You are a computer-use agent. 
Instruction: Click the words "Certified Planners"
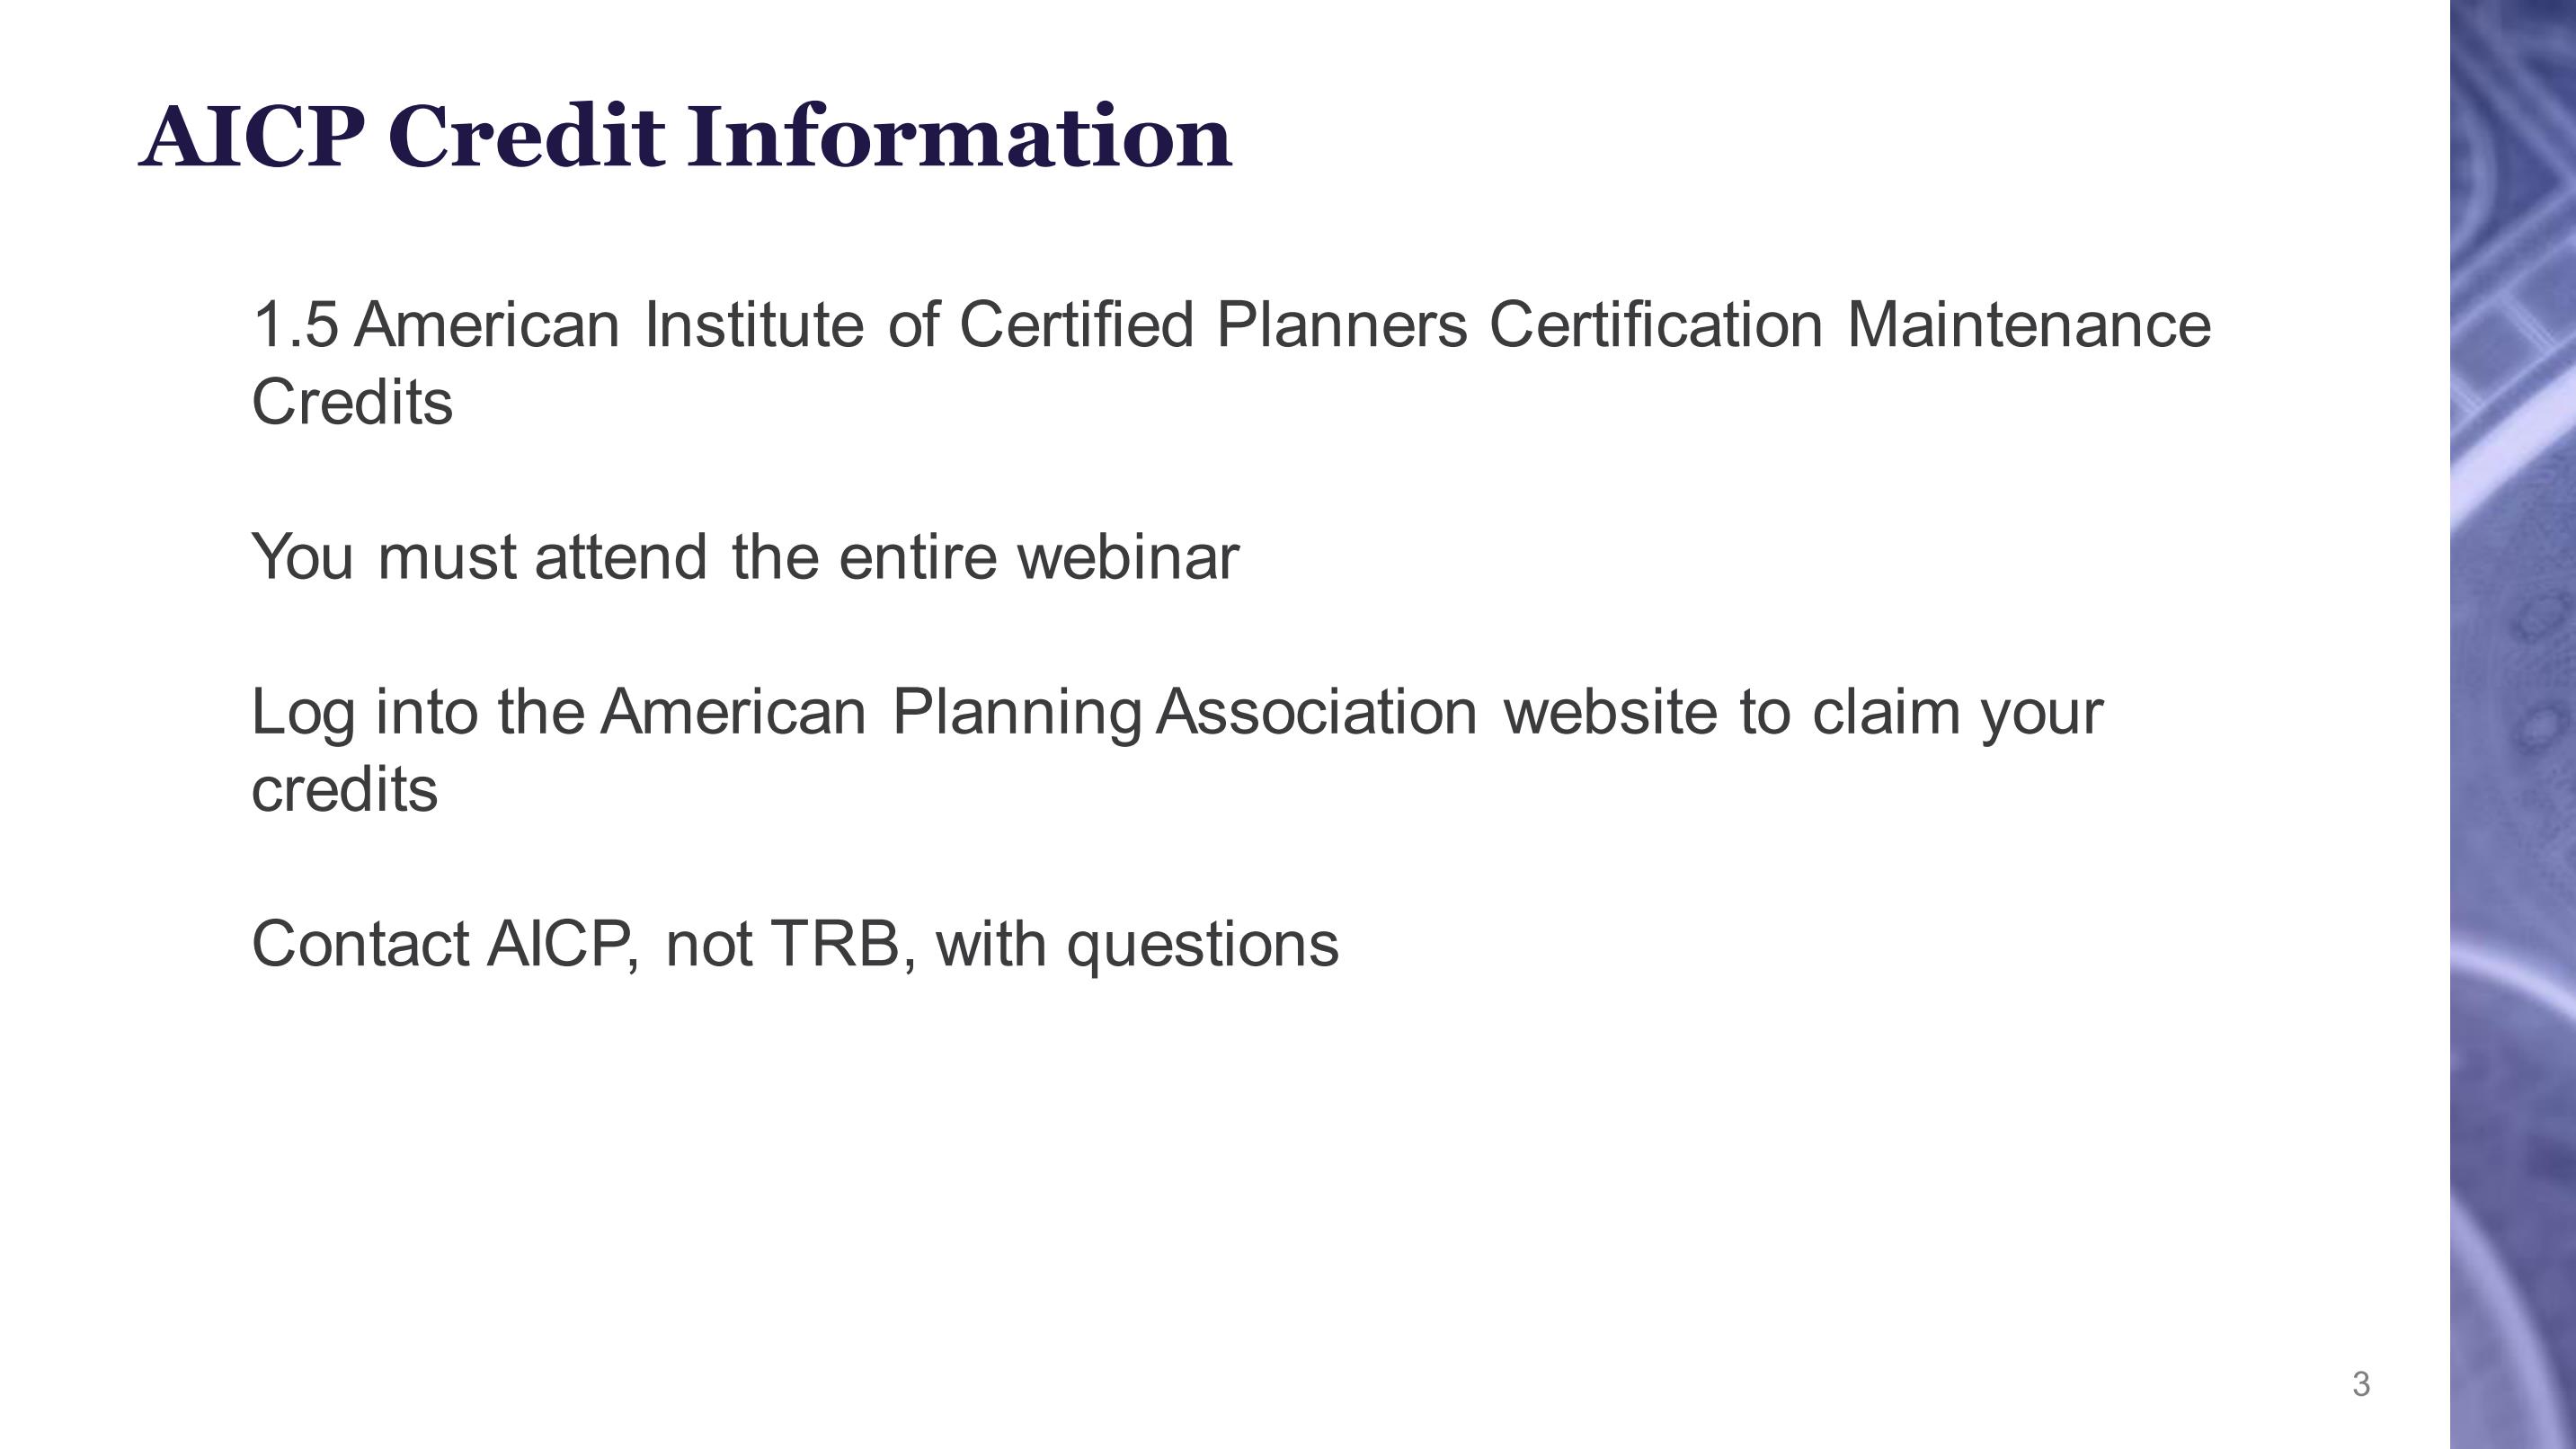tap(1213, 325)
